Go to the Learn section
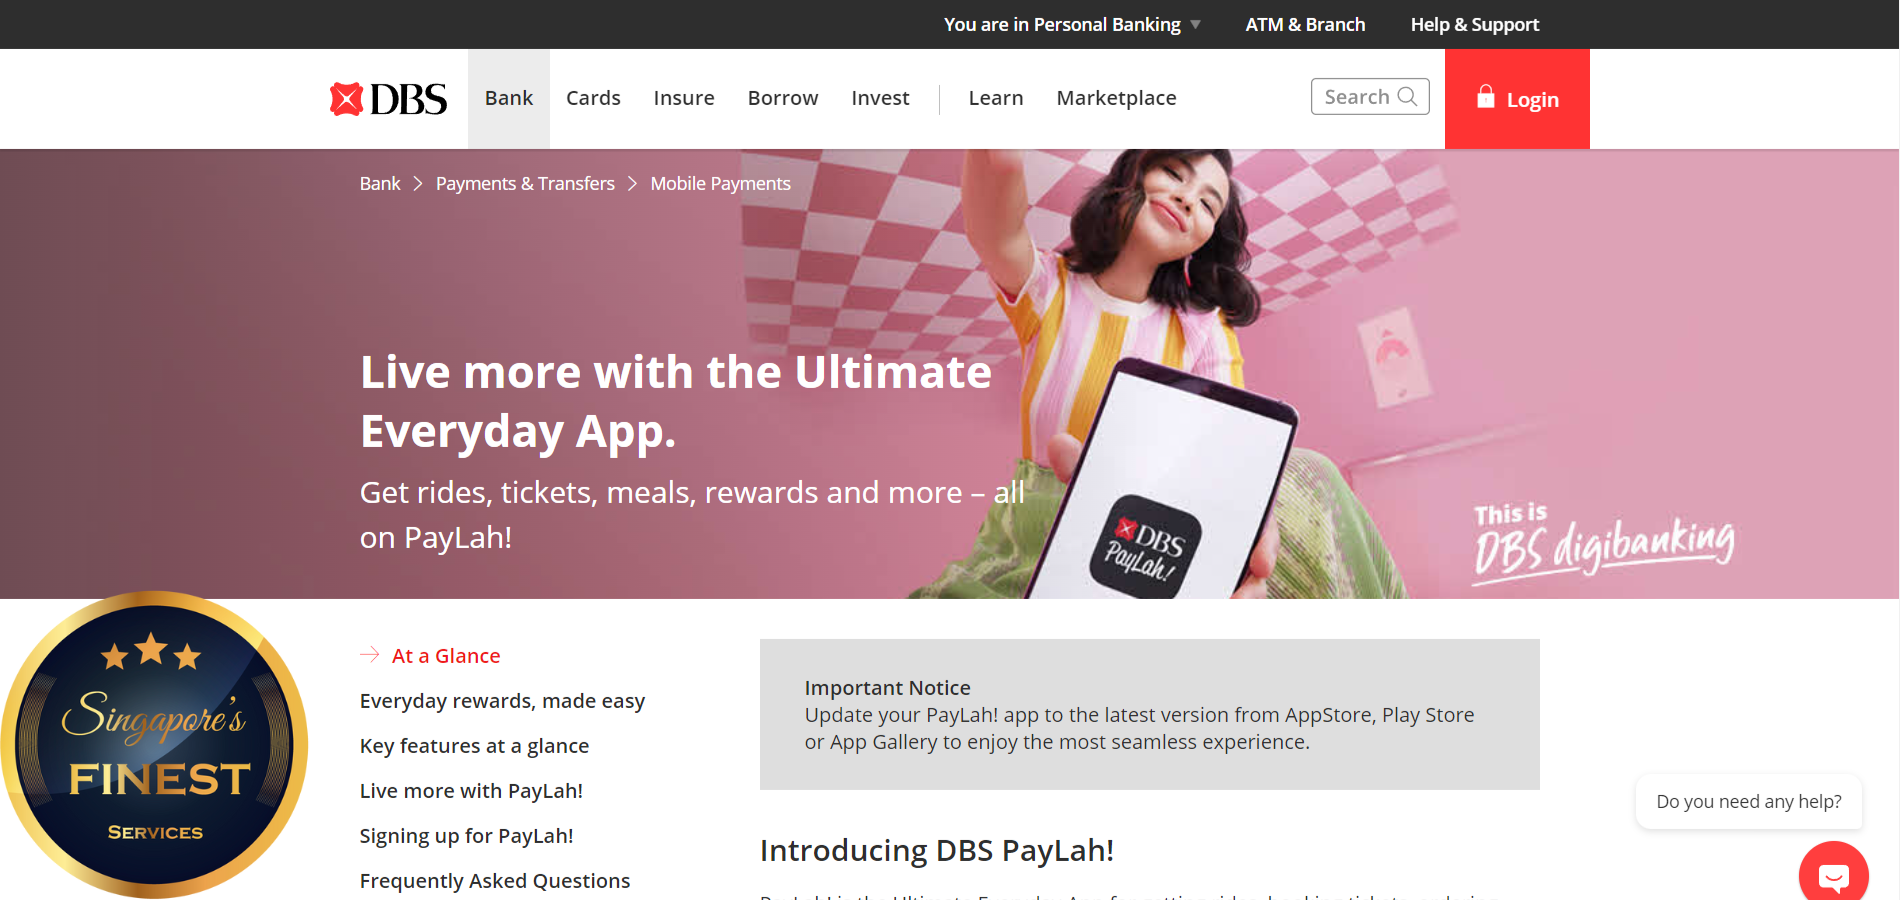This screenshot has width=1900, height=900. 996,98
